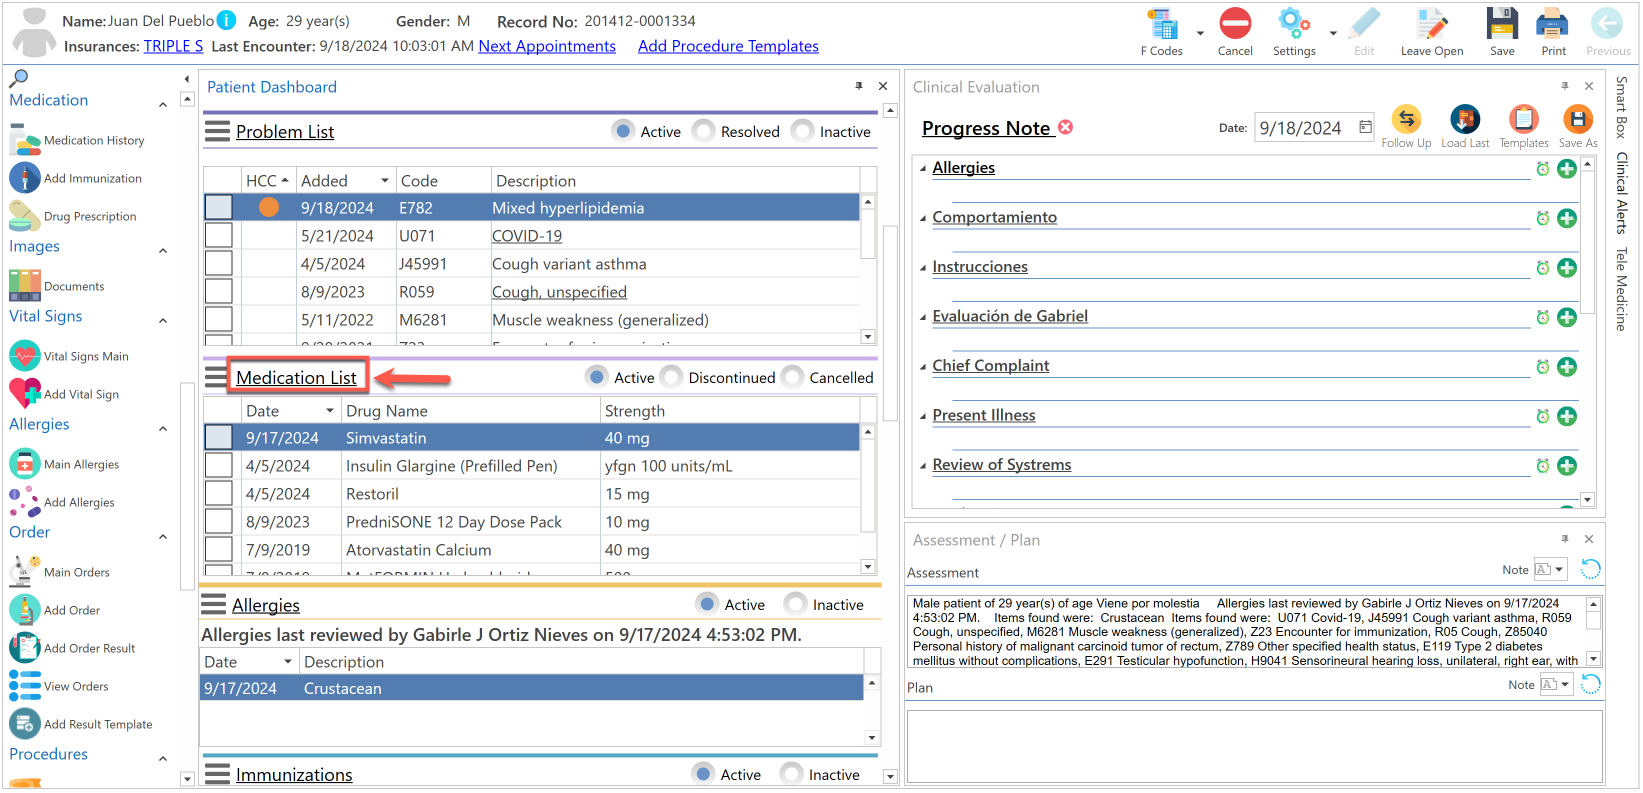Open Main Orders
Image resolution: width=1643 pixels, height=793 pixels.
click(60, 572)
